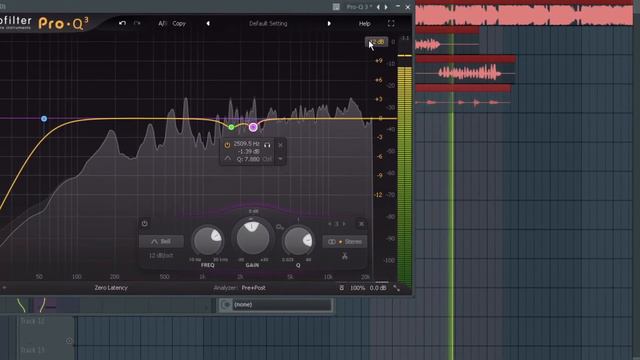Toggle the Gain-Q interaction link
Viewport: 640px width, 360px height.
point(280,227)
